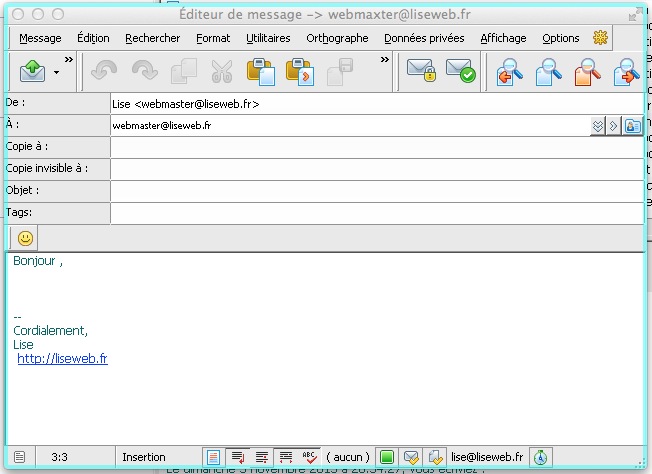Open the dropdown arrow beside the send button
This screenshot has width=652, height=474.
point(56,72)
